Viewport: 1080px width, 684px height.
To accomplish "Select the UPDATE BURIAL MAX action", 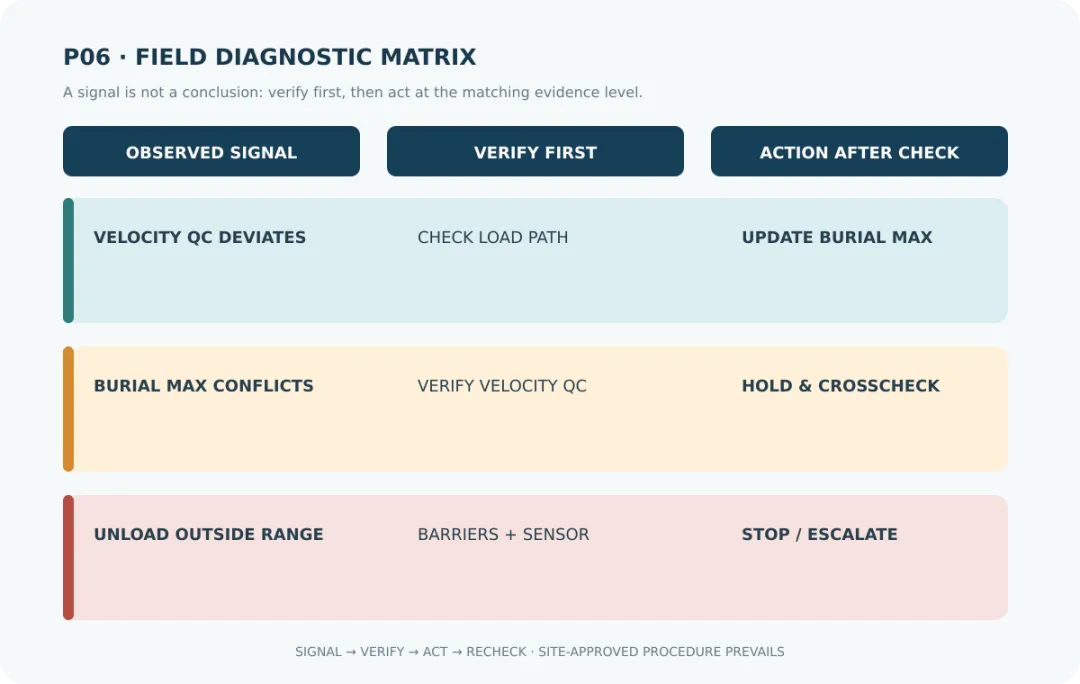I will click(x=837, y=238).
